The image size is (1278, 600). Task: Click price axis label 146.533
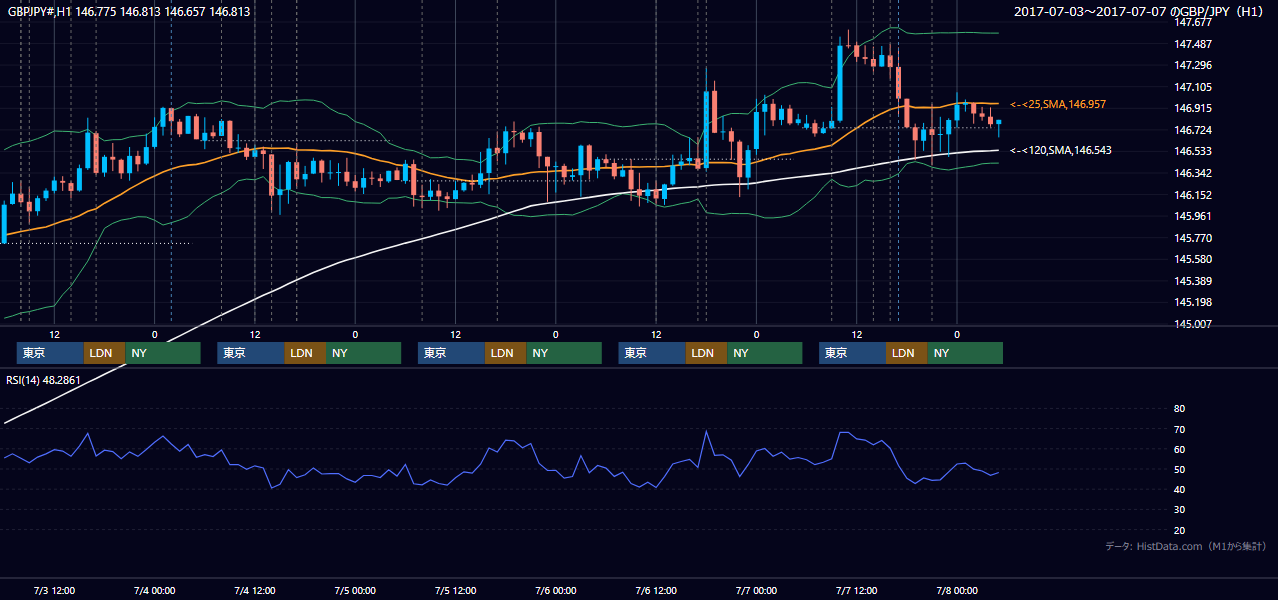tap(1194, 152)
